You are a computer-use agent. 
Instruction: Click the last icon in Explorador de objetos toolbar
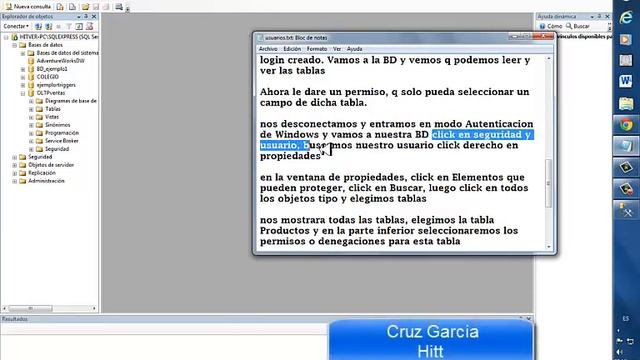[89, 27]
